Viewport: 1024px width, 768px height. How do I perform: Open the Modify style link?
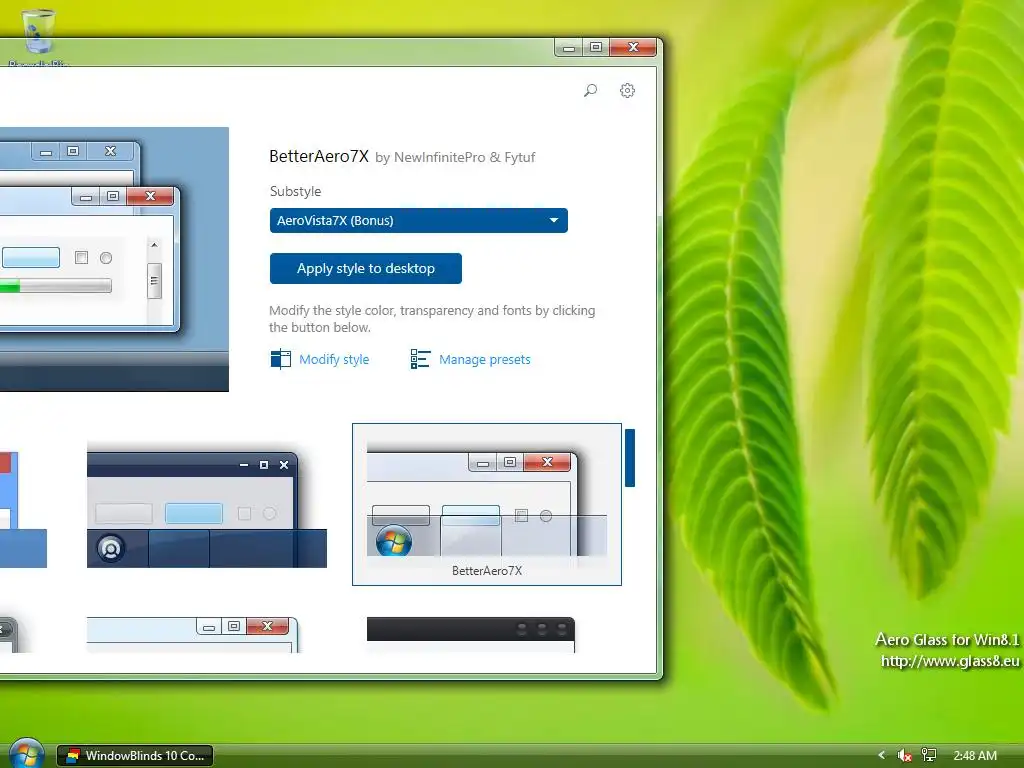tap(334, 359)
